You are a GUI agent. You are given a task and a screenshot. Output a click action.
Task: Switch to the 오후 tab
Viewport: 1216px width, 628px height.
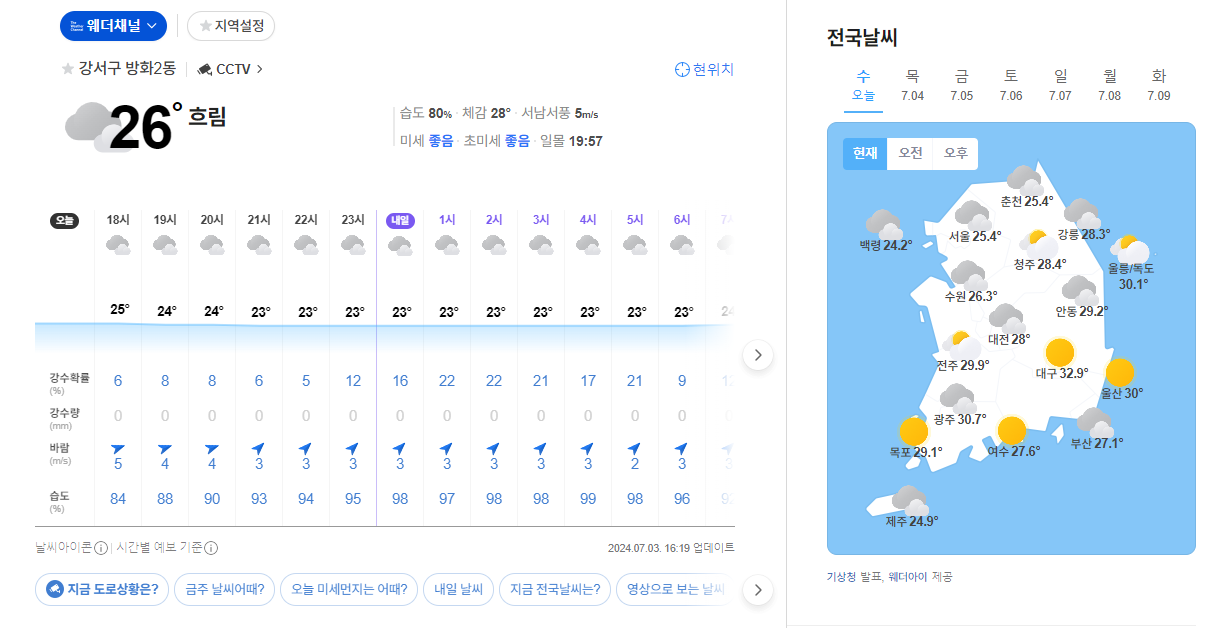(954, 155)
